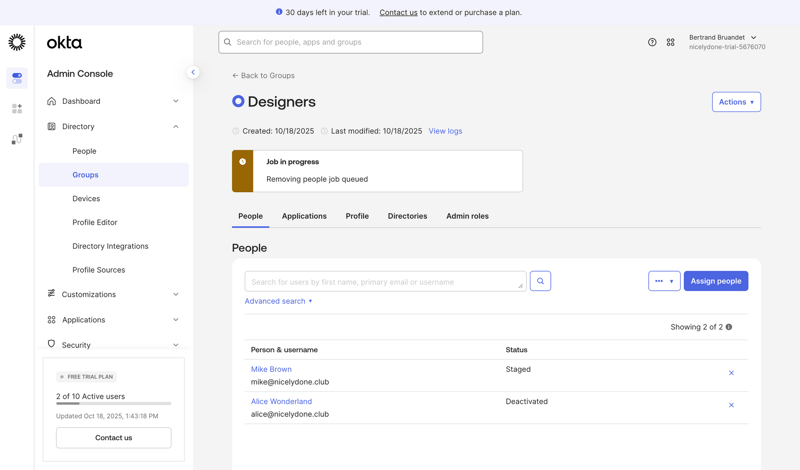The width and height of the screenshot is (800, 470).
Task: Click the magnifier icon in global search
Action: (x=228, y=42)
